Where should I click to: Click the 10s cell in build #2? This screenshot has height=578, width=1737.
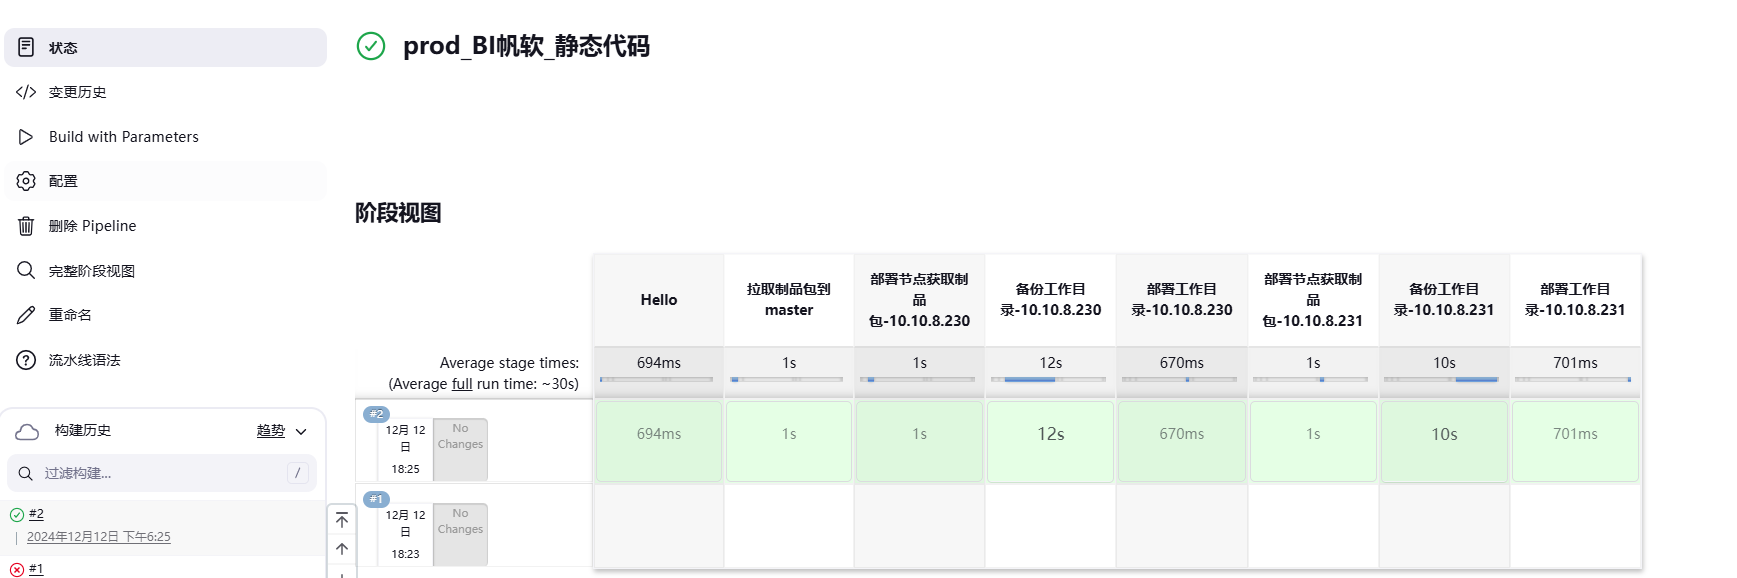pos(1444,441)
